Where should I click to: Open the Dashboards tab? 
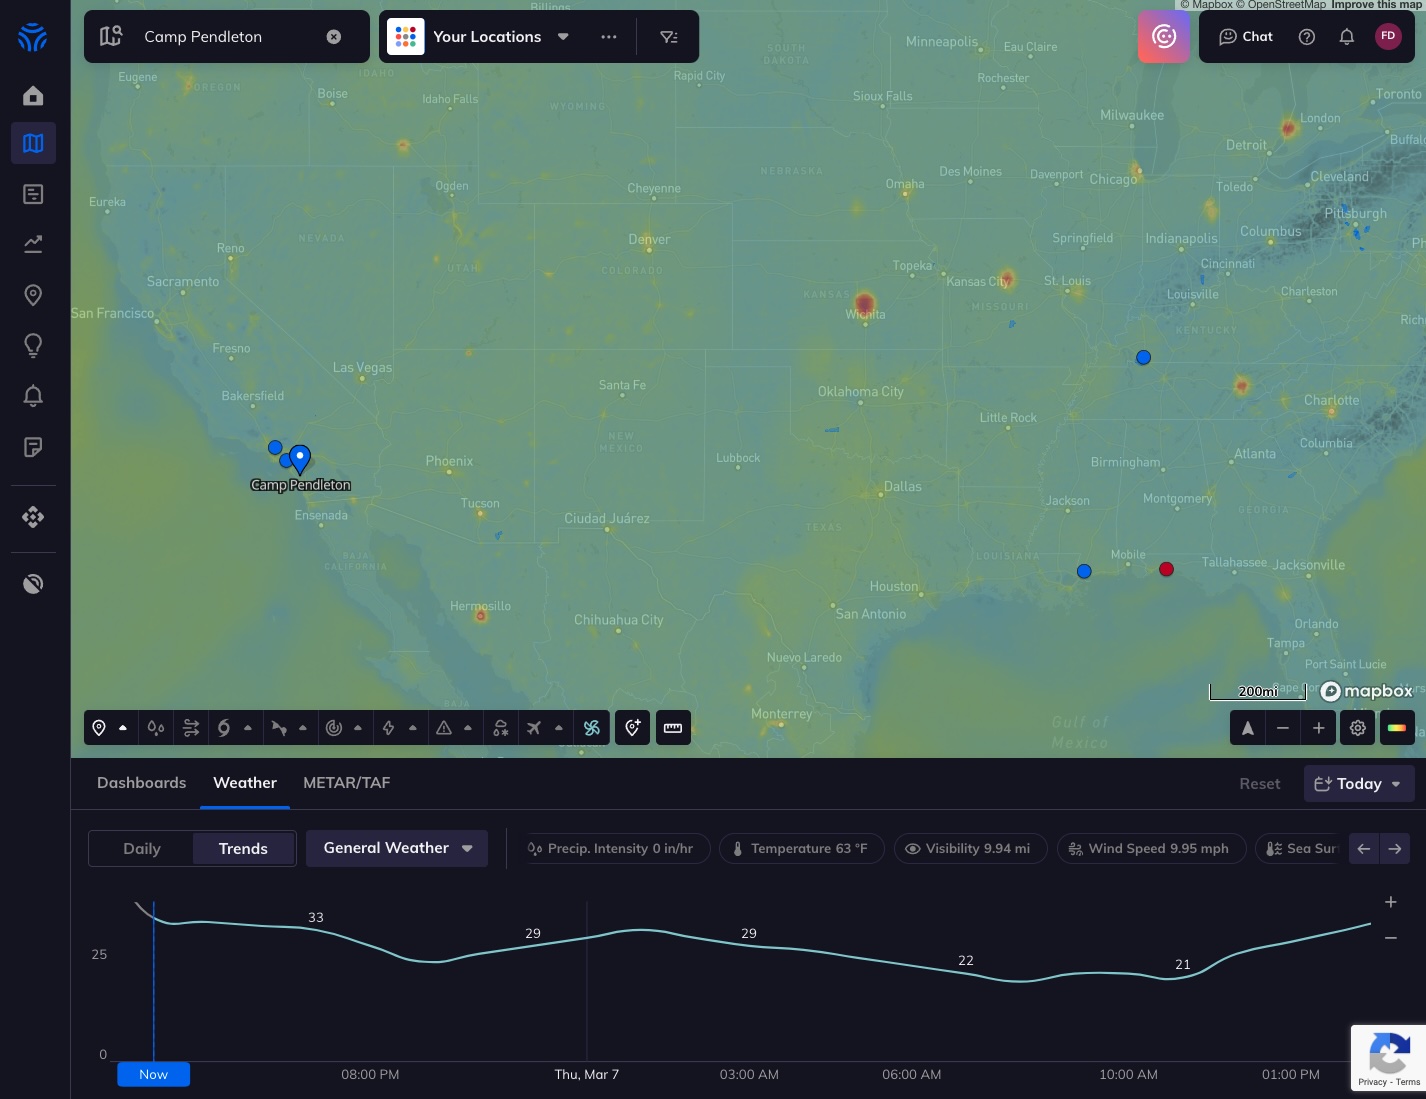click(141, 783)
